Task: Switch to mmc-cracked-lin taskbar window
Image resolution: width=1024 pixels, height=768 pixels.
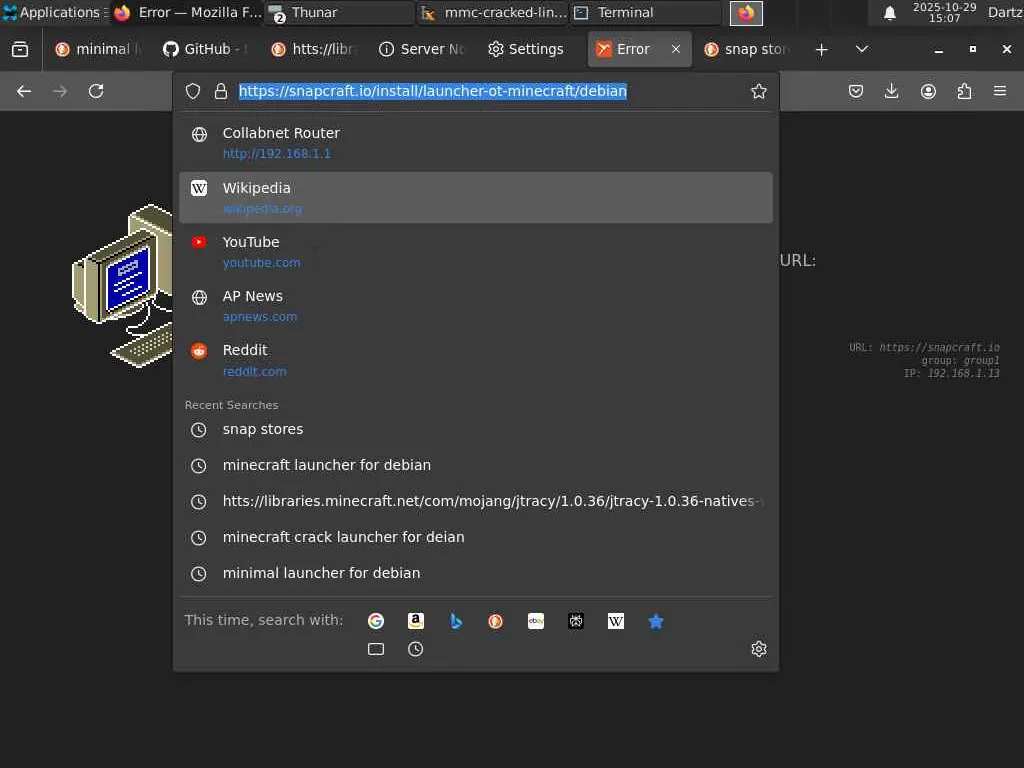Action: (493, 12)
